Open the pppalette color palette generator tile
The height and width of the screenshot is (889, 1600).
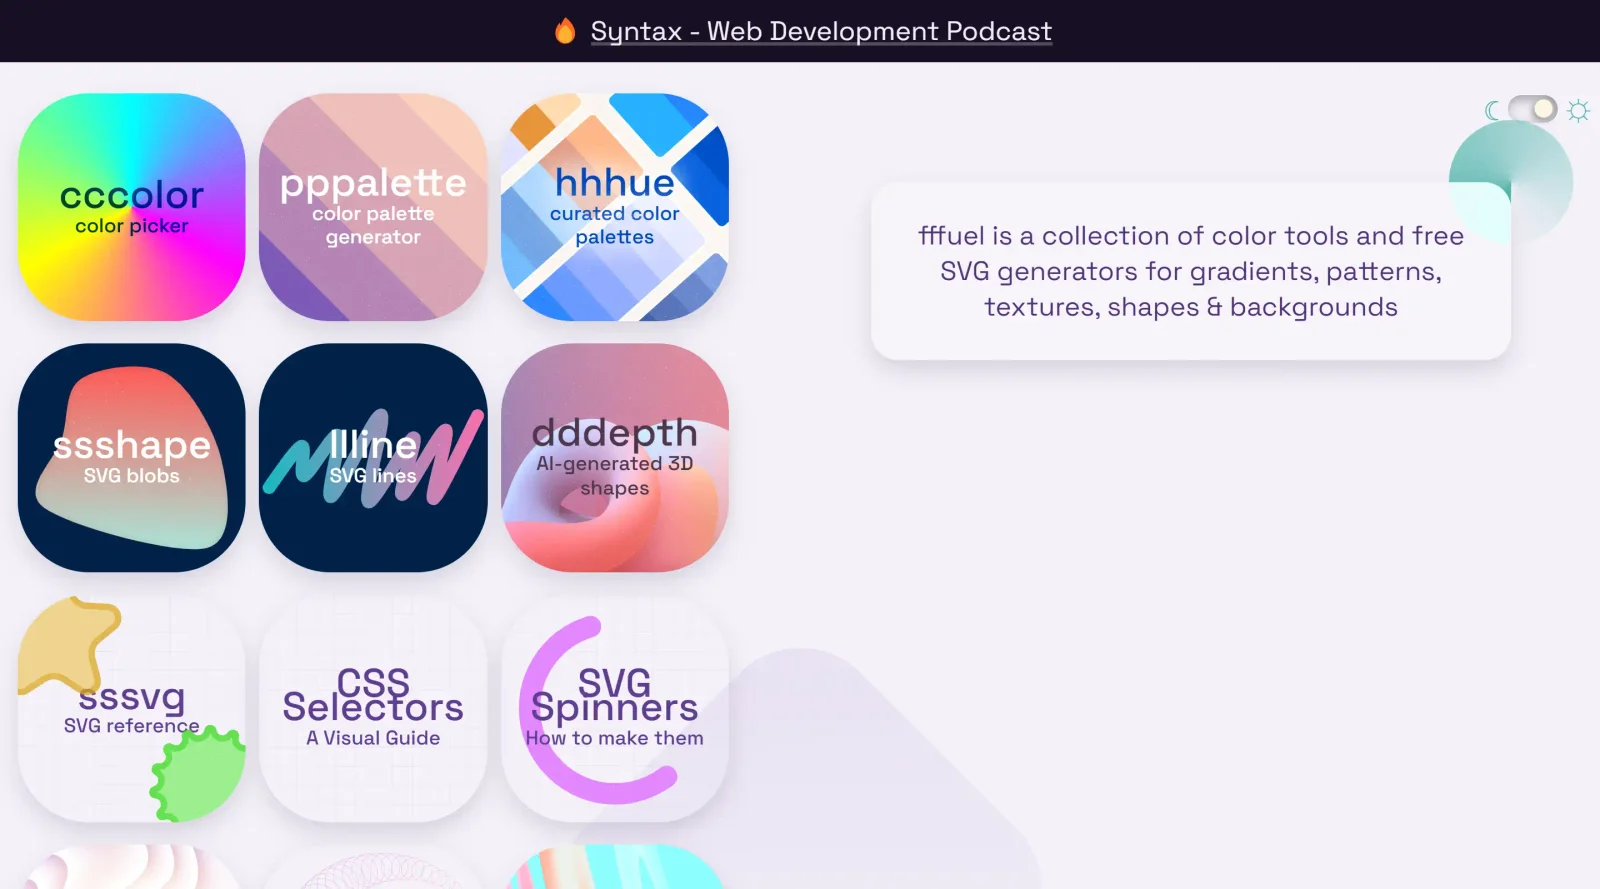coord(373,207)
